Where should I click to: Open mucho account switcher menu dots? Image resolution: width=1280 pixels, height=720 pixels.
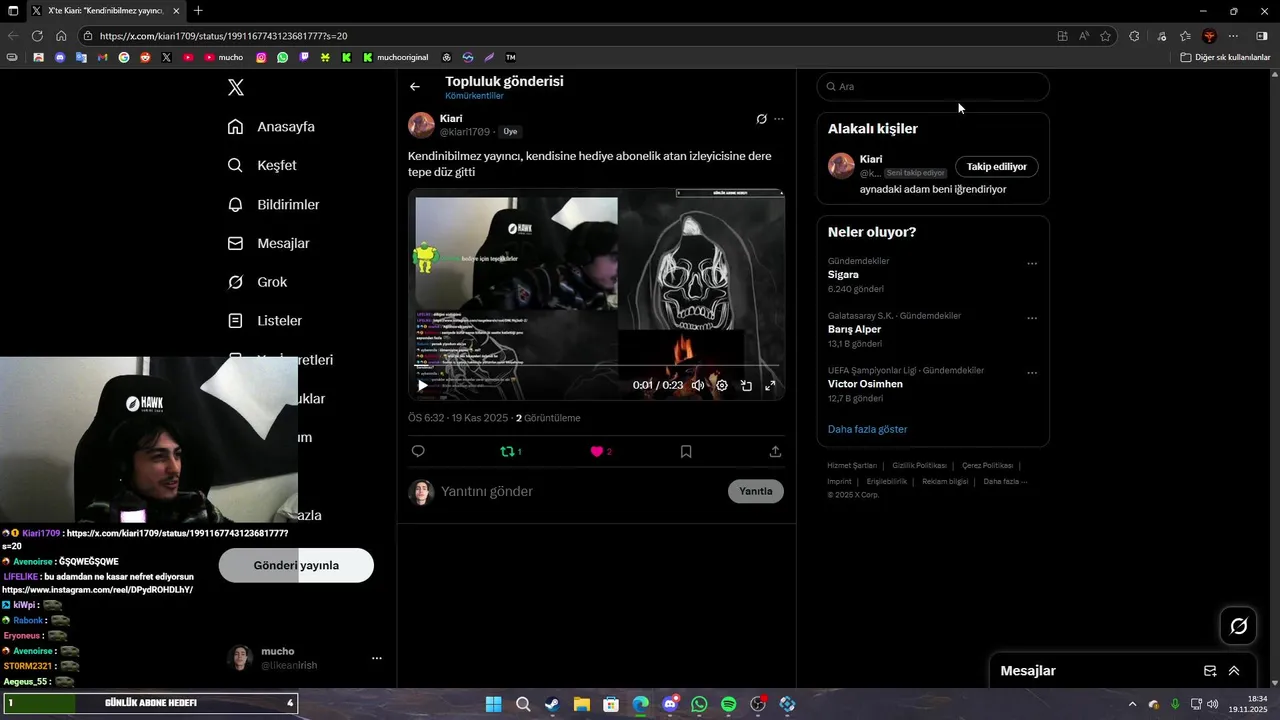pos(377,658)
